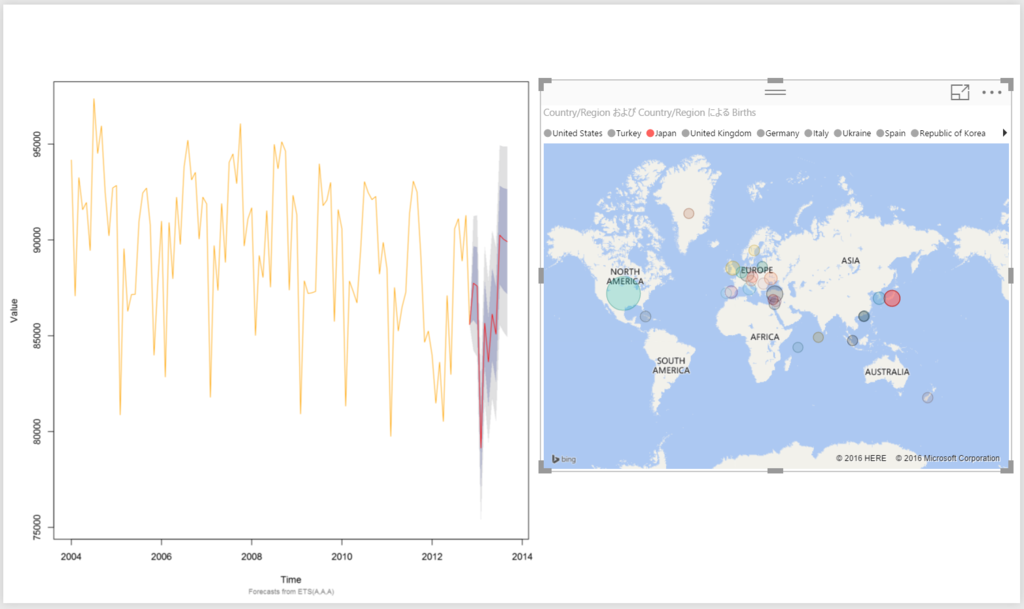Open focus mode for the map visual

click(959, 92)
